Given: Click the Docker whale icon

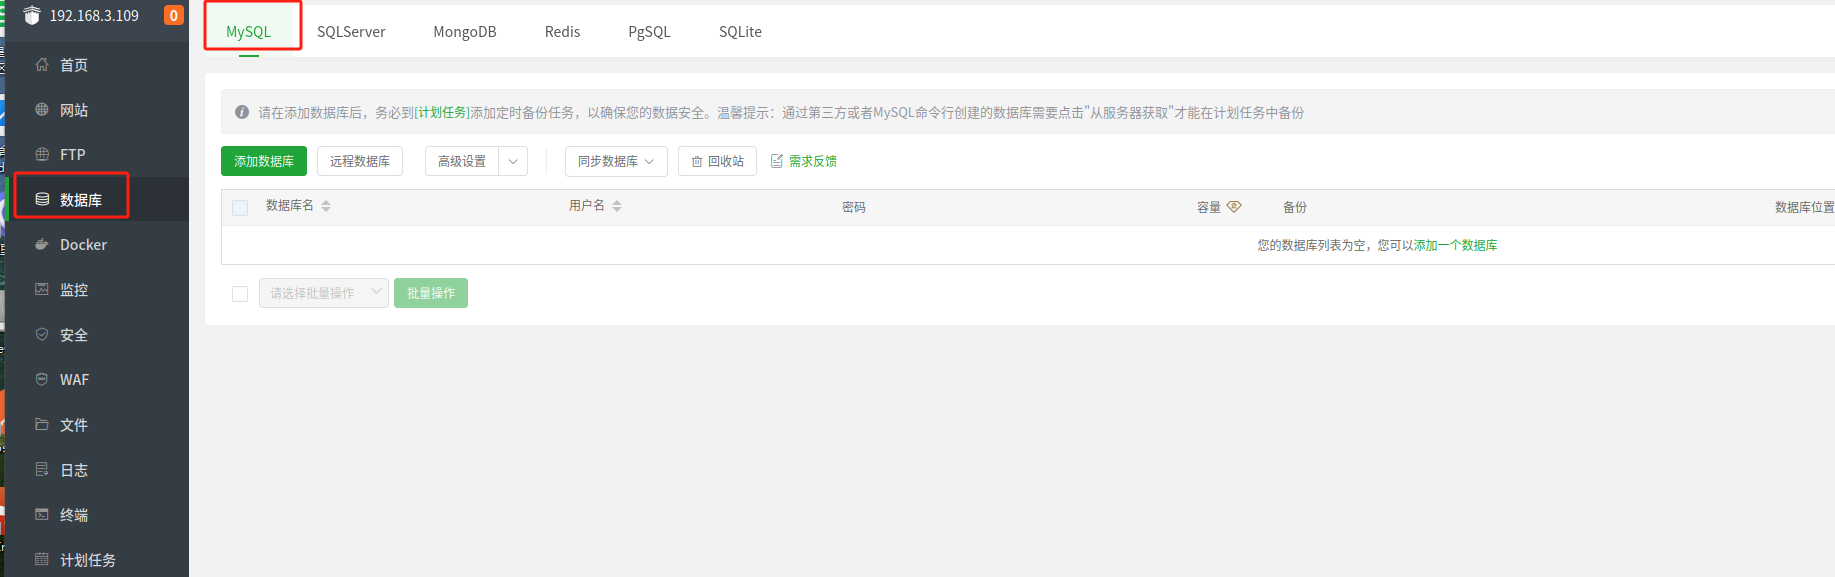Looking at the screenshot, I should 42,244.
